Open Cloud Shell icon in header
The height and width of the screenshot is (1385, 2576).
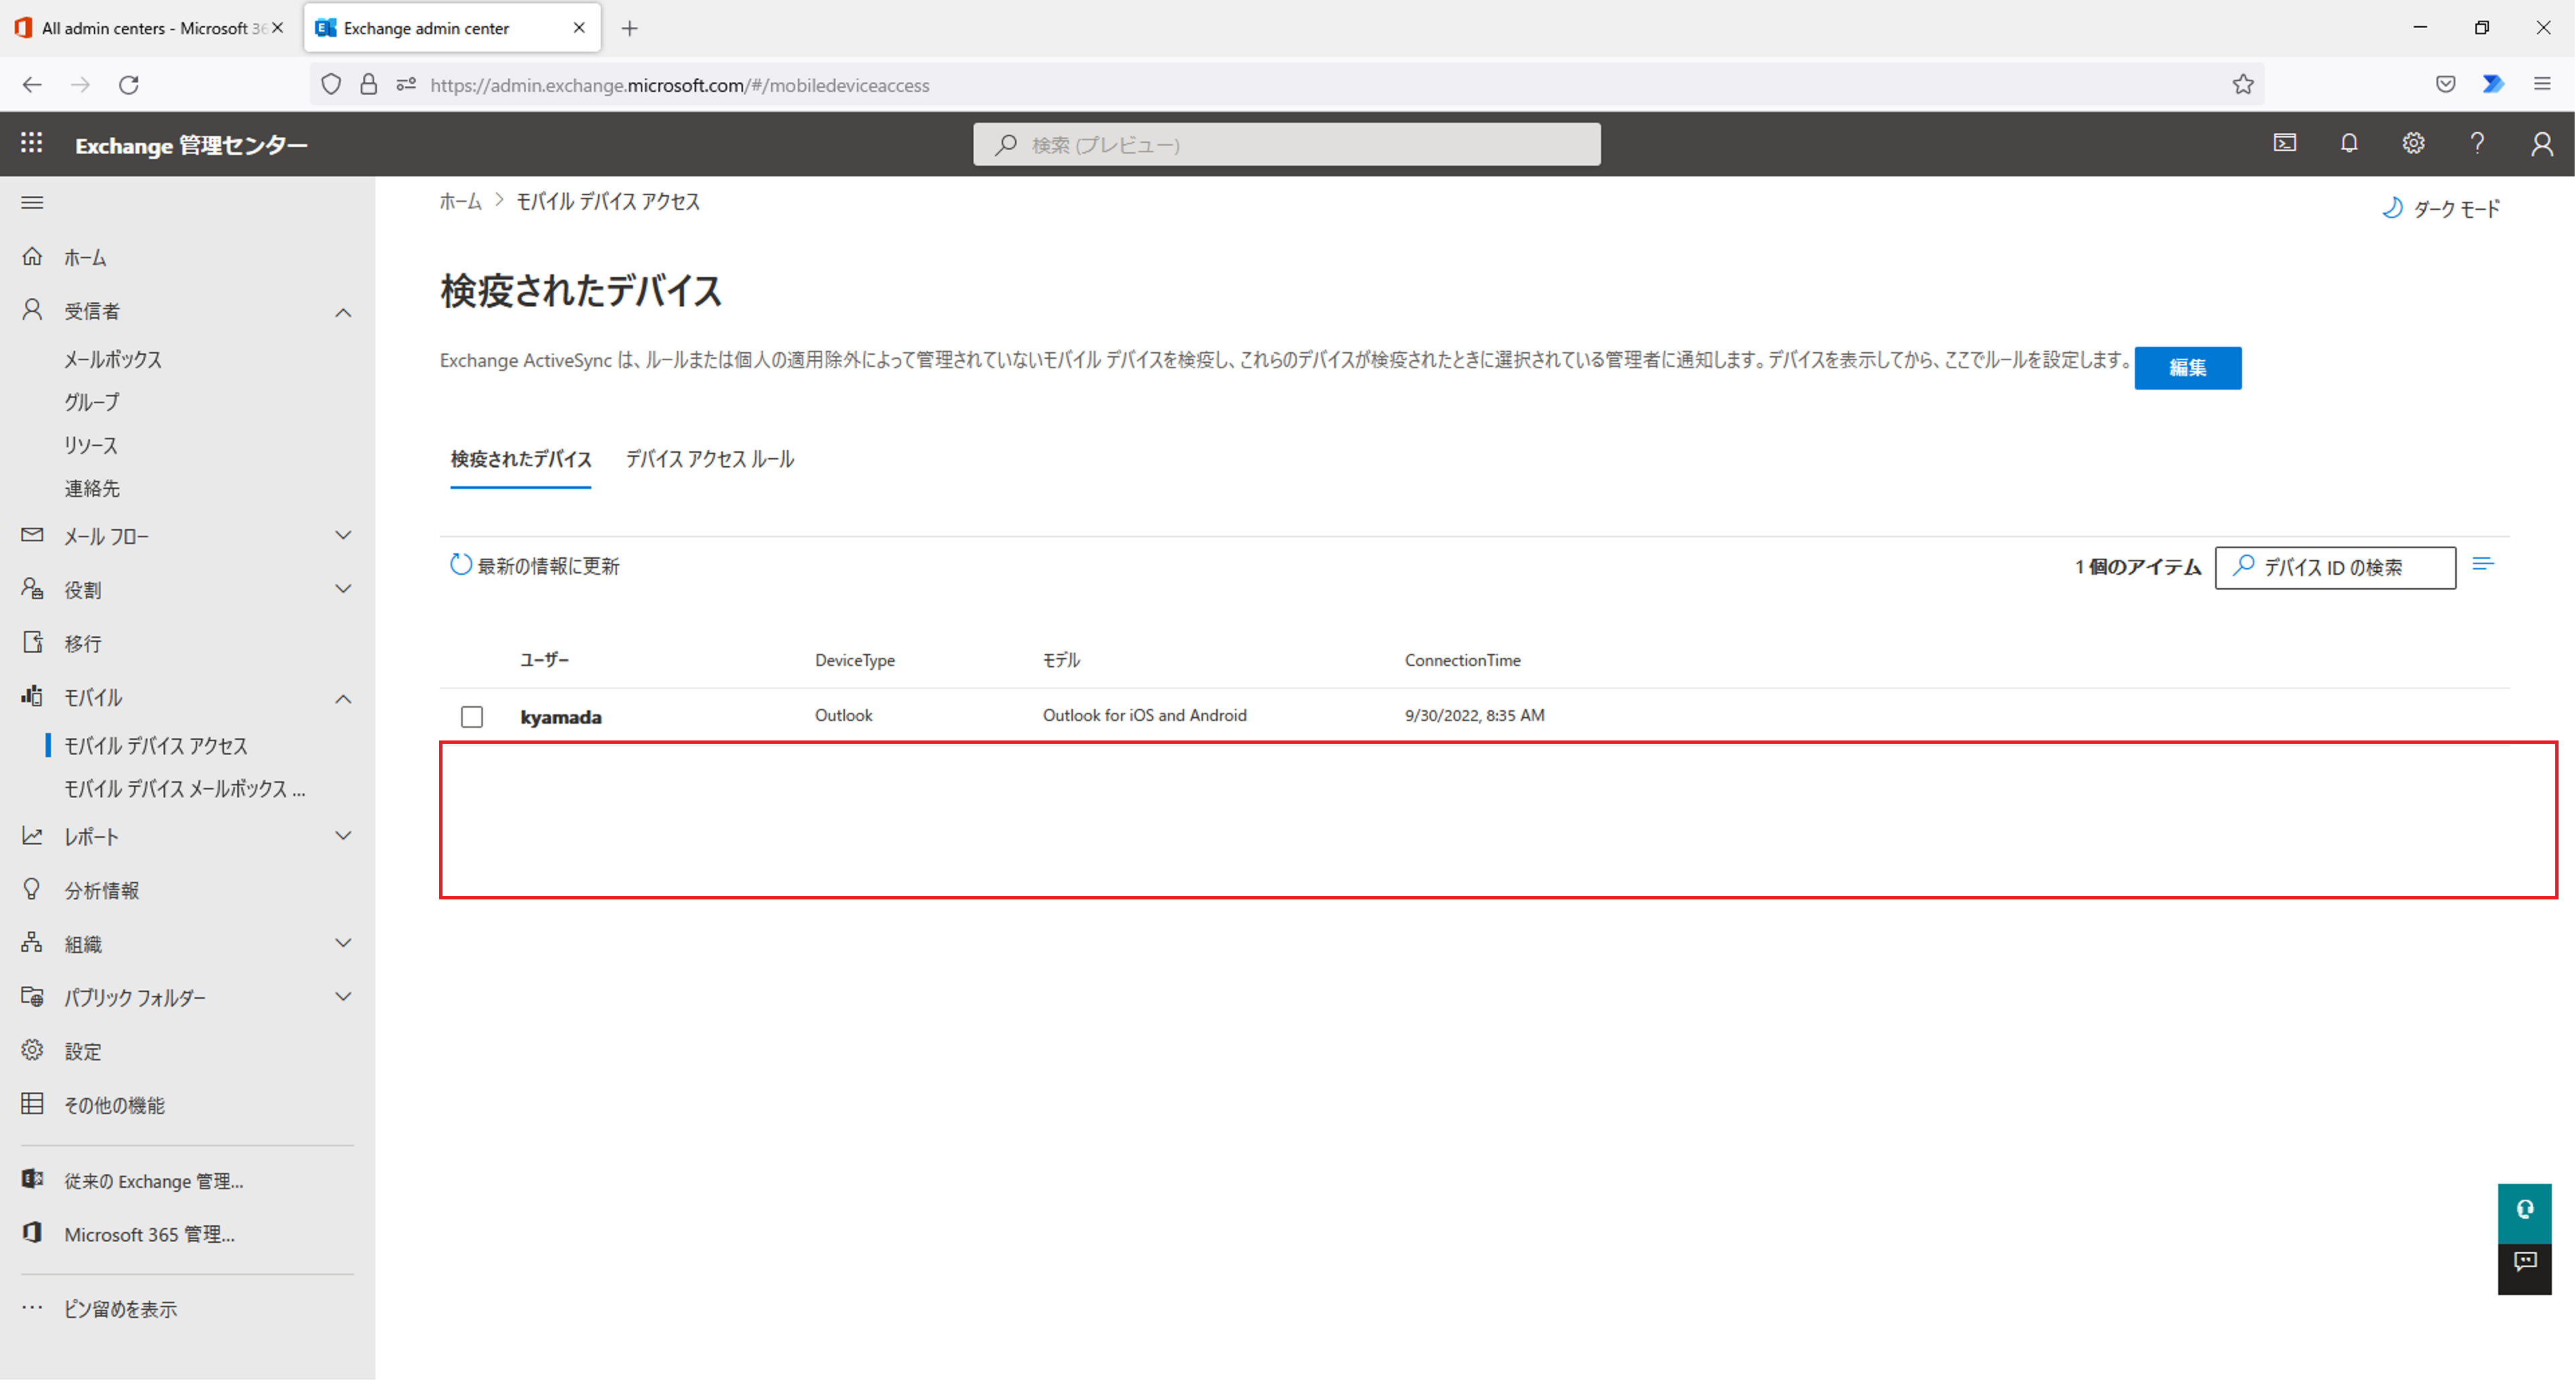point(2285,143)
